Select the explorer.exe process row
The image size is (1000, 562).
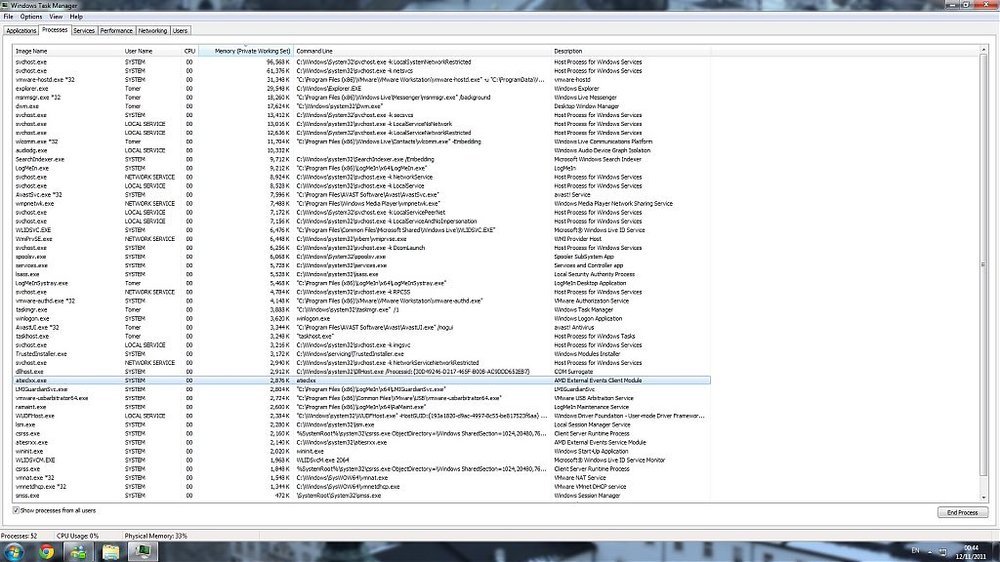pos(362,89)
